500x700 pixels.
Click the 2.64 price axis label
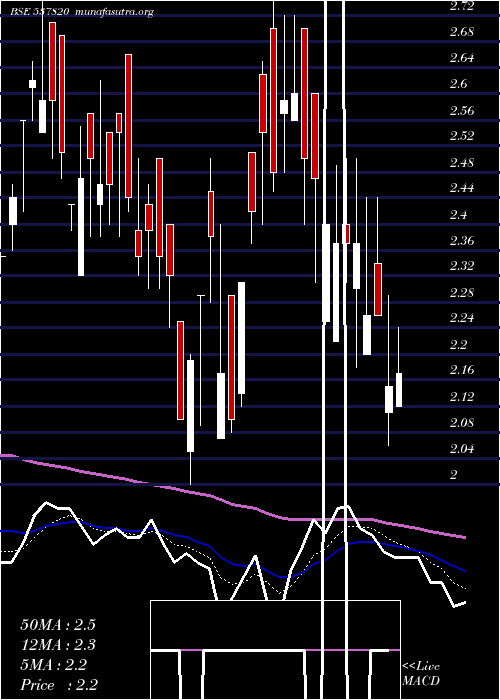(462, 58)
